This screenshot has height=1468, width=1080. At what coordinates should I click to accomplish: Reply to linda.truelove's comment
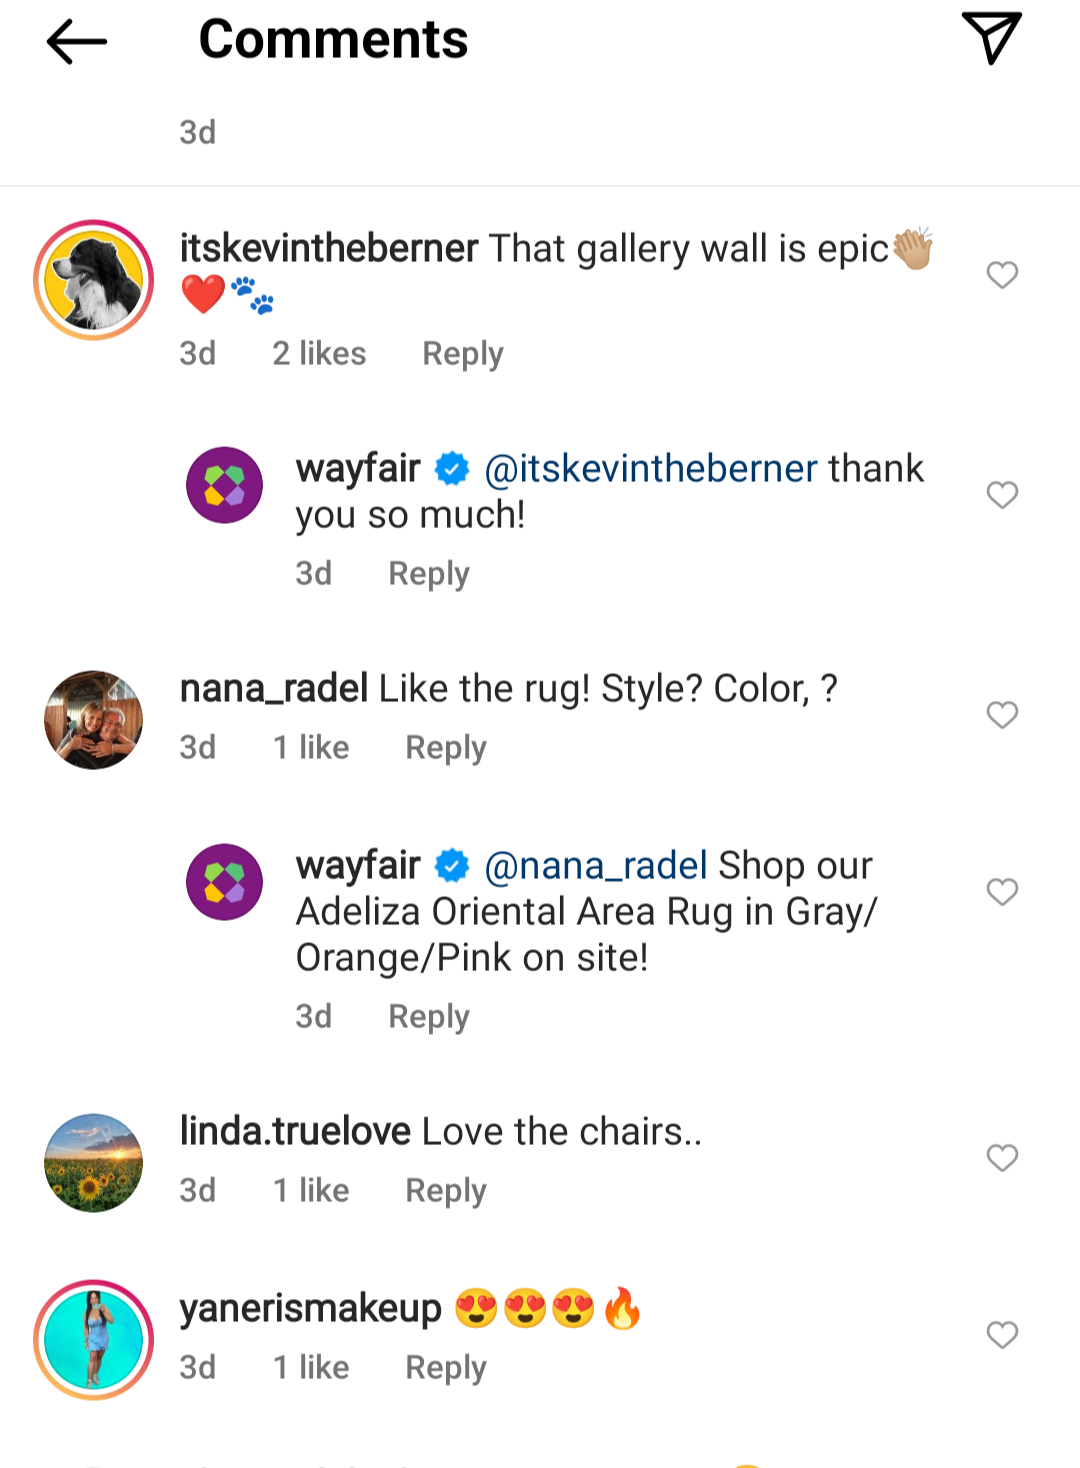tap(446, 1191)
